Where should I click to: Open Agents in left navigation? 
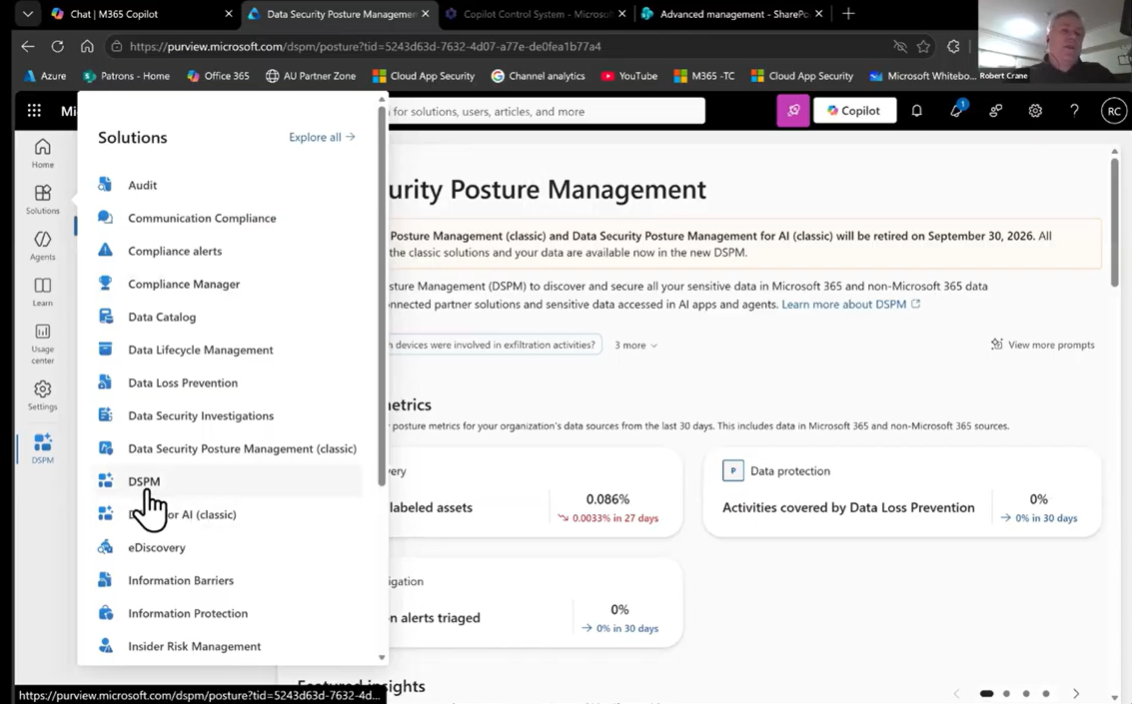coord(43,245)
